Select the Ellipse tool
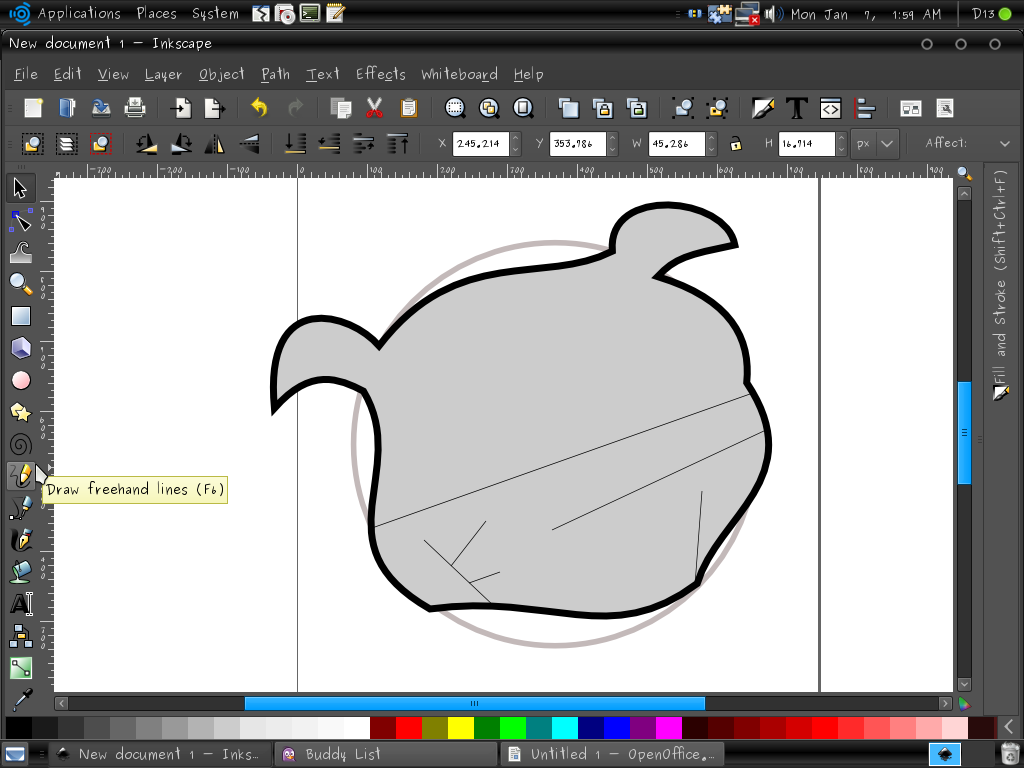This screenshot has width=1024, height=768. pos(21,380)
